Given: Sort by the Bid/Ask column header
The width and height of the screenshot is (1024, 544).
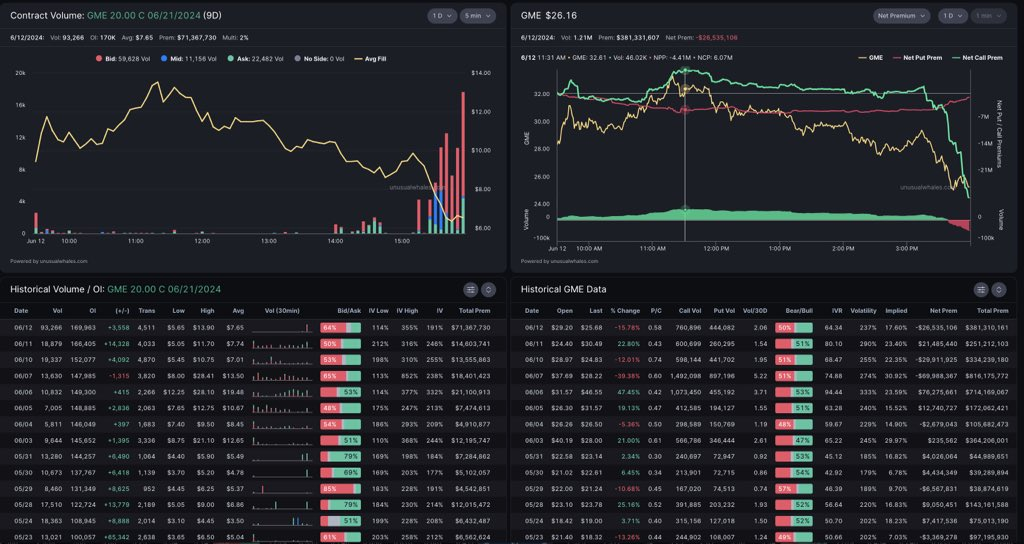Looking at the screenshot, I should (349, 311).
